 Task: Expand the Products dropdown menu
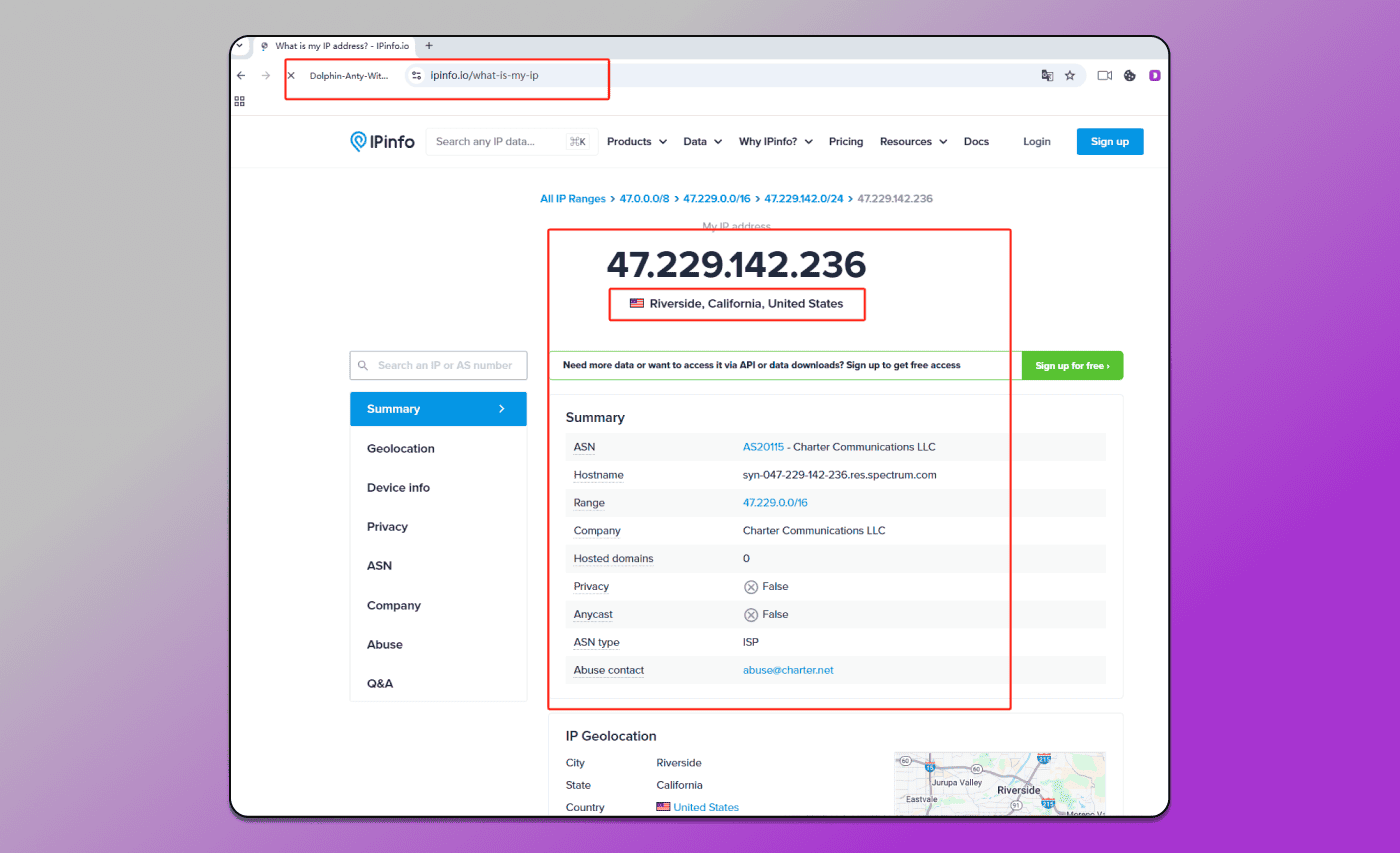(637, 142)
